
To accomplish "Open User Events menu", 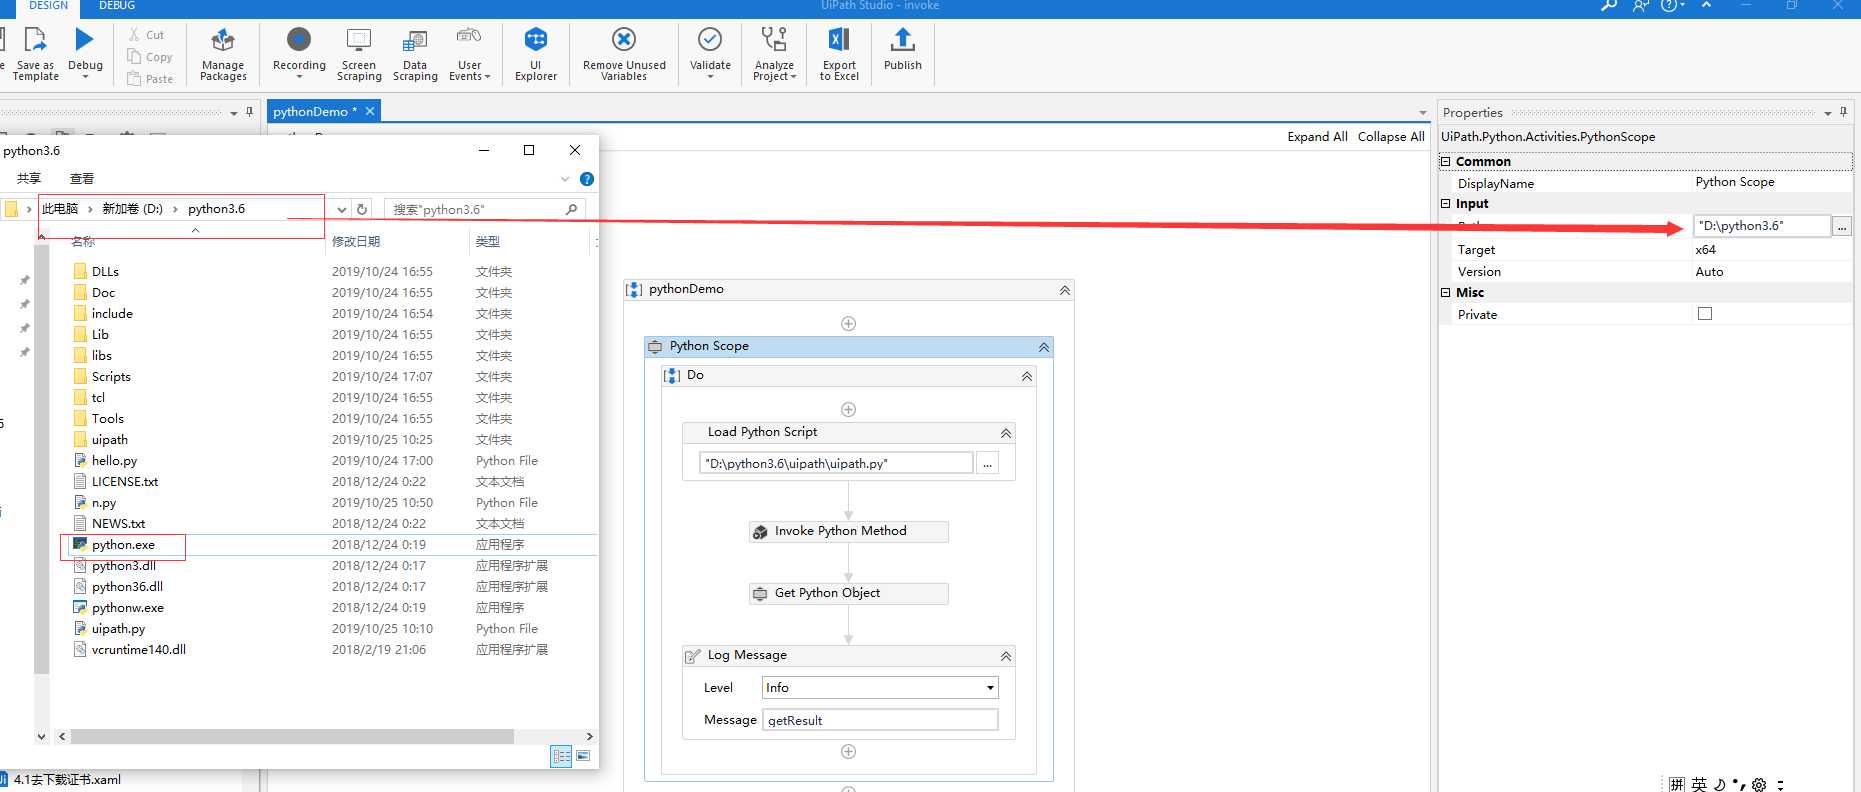I will [x=469, y=55].
